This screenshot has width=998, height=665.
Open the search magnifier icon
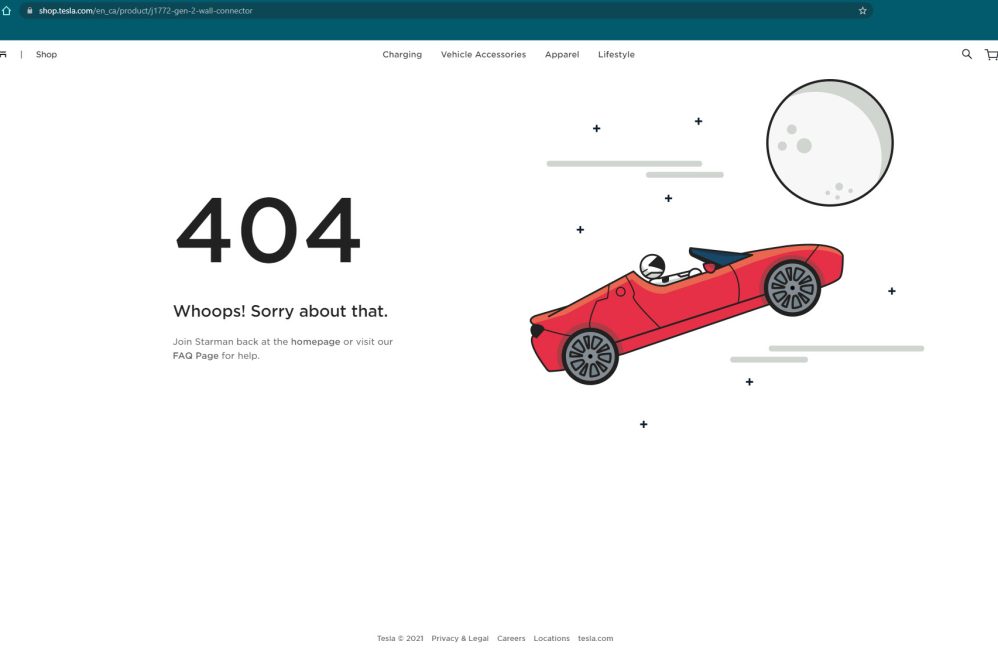(x=966, y=55)
